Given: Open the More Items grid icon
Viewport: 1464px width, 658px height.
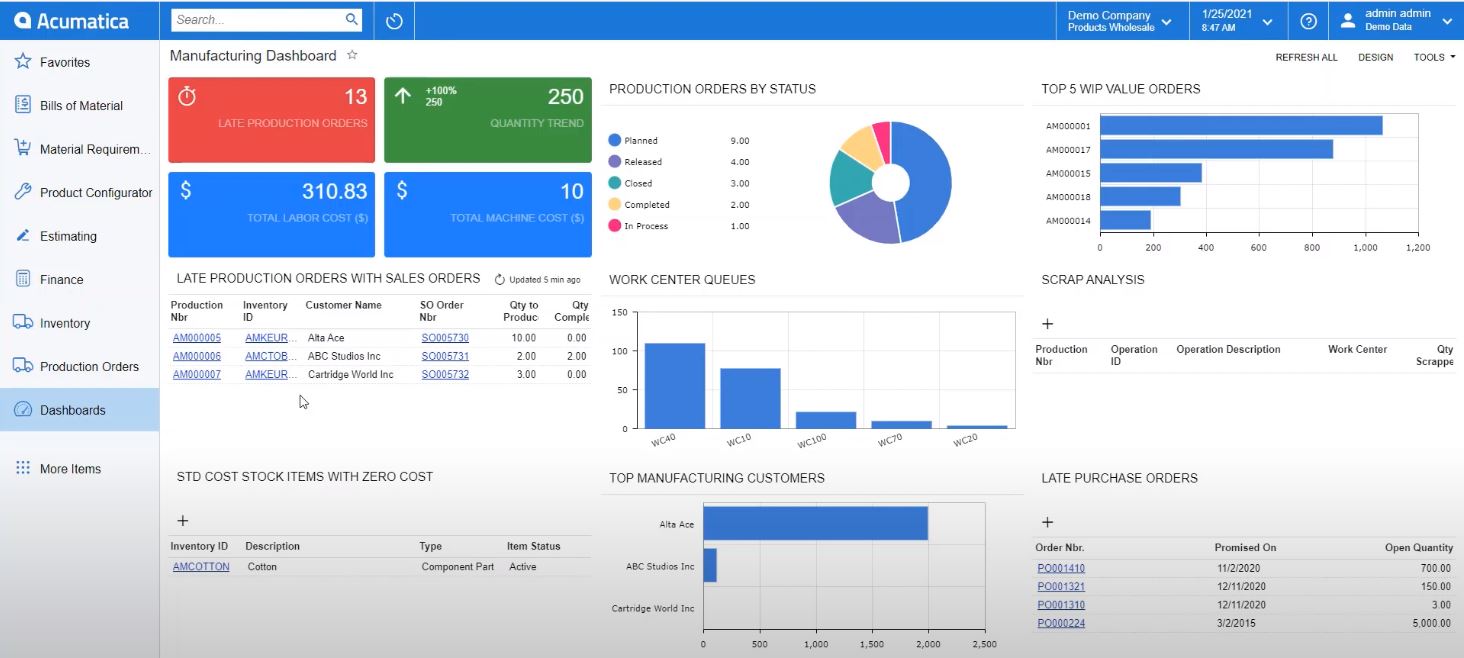Looking at the screenshot, I should click(x=23, y=468).
